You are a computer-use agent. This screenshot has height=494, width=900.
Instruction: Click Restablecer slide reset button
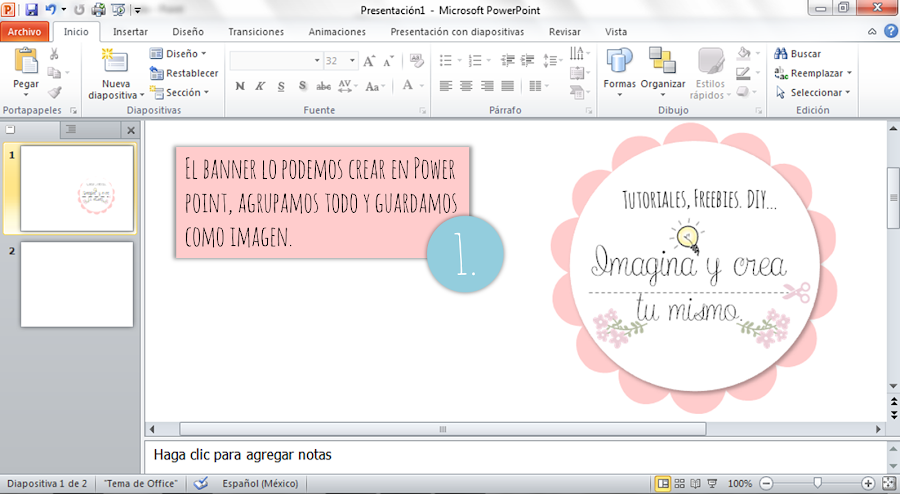tap(184, 73)
